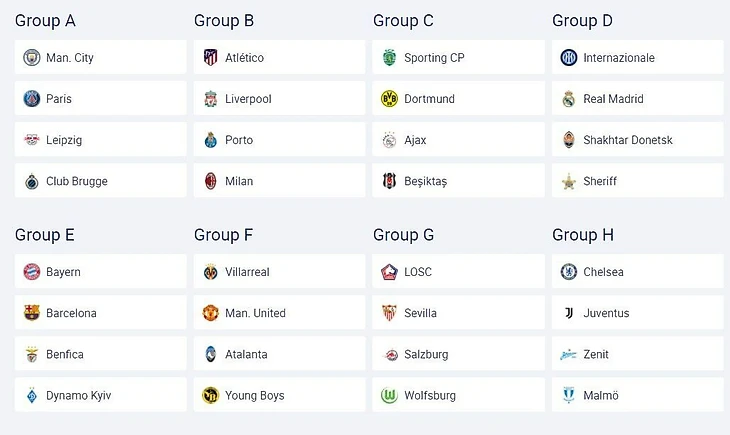Select the Internazionale team entry
Viewport: 730px width, 435px height.
[x=637, y=58]
